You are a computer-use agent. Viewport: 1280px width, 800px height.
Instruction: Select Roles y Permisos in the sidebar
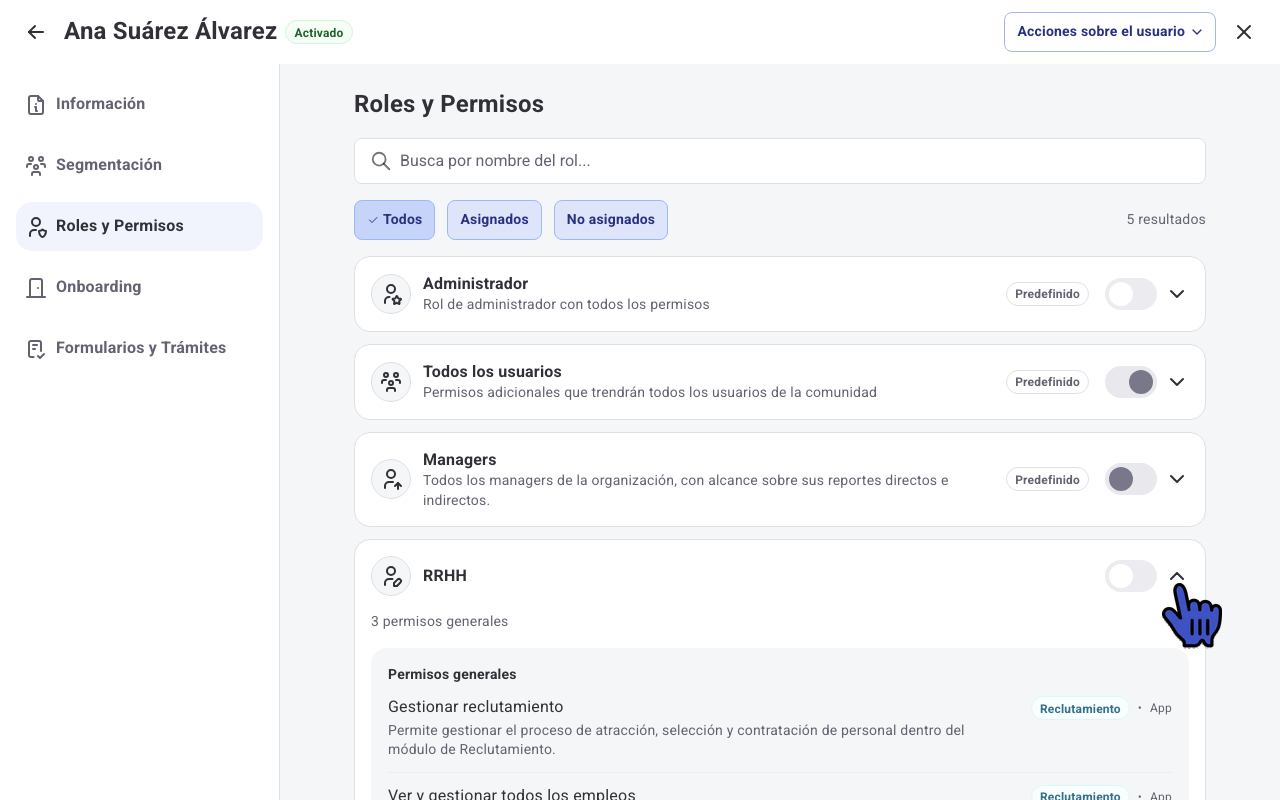click(x=139, y=226)
